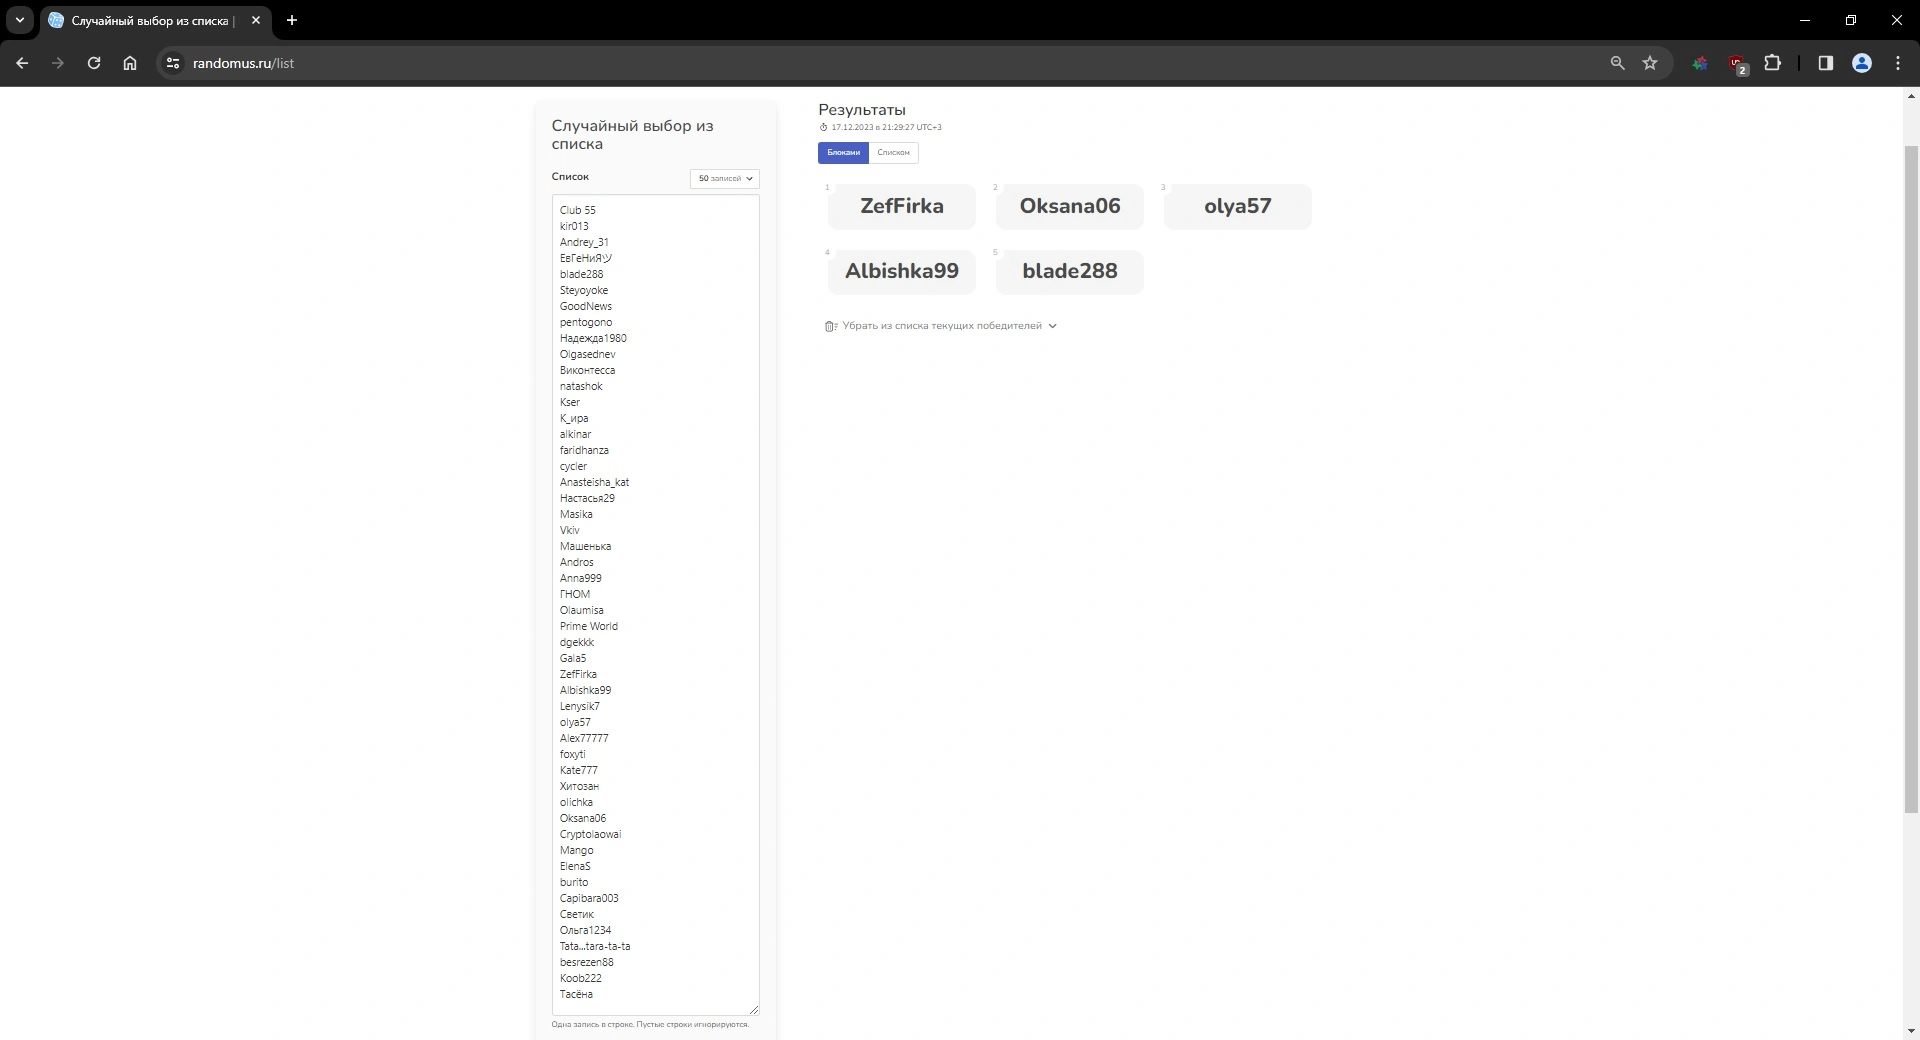Click inside the Список text area
Viewport: 1920px width, 1040px height.
pos(656,605)
